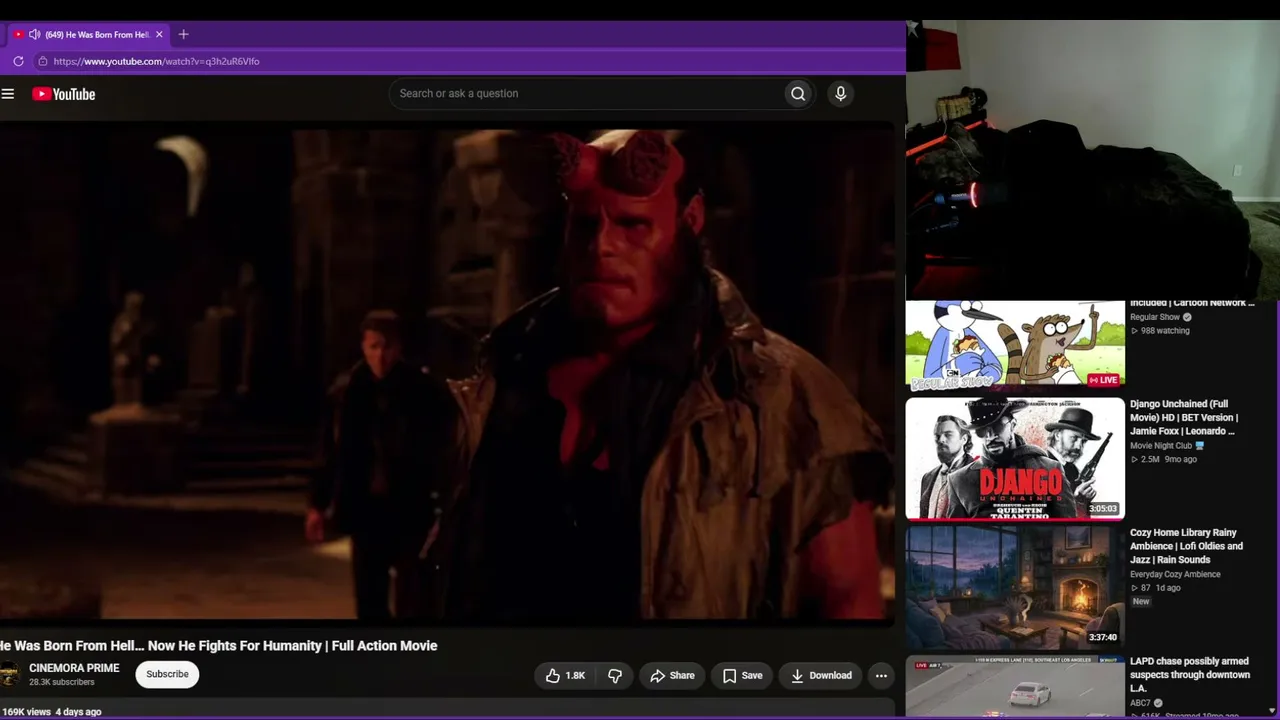Click the 28.3K subscribers count

[x=62, y=682]
